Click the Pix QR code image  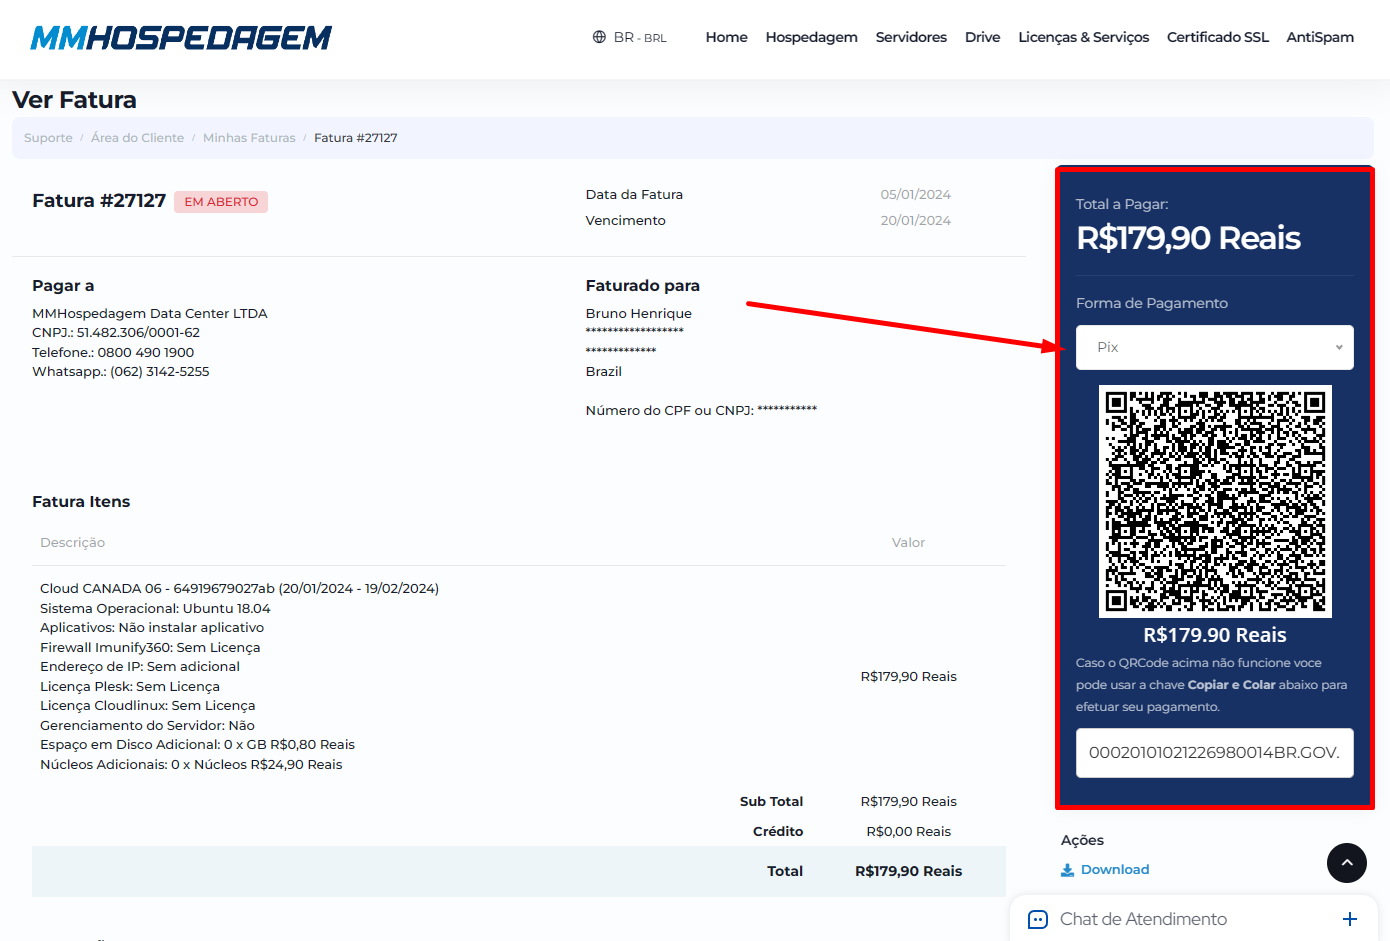(1215, 501)
